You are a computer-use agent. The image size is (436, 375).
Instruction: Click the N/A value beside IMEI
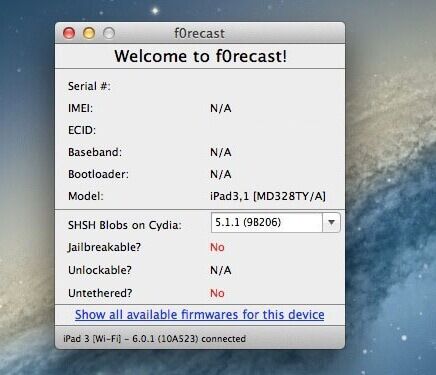pos(221,108)
